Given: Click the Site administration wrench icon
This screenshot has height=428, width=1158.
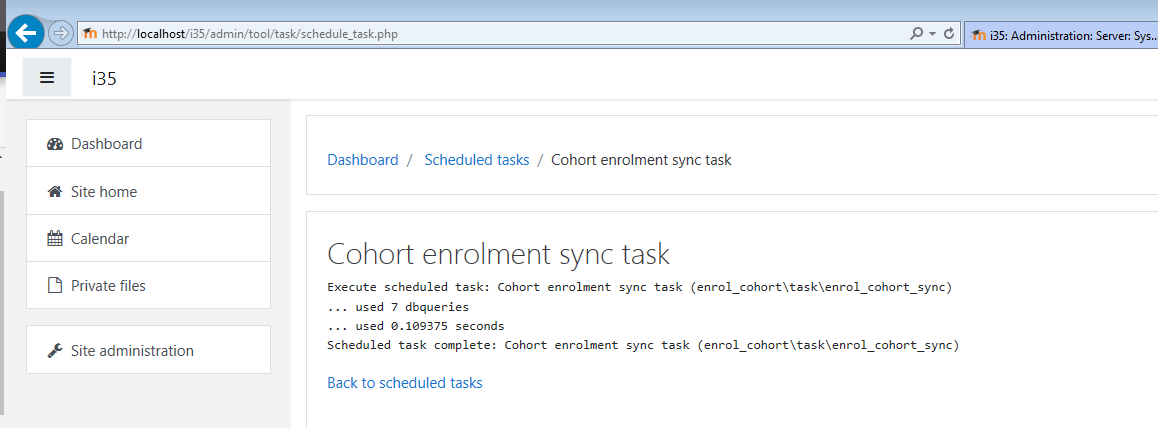Looking at the screenshot, I should tap(55, 351).
